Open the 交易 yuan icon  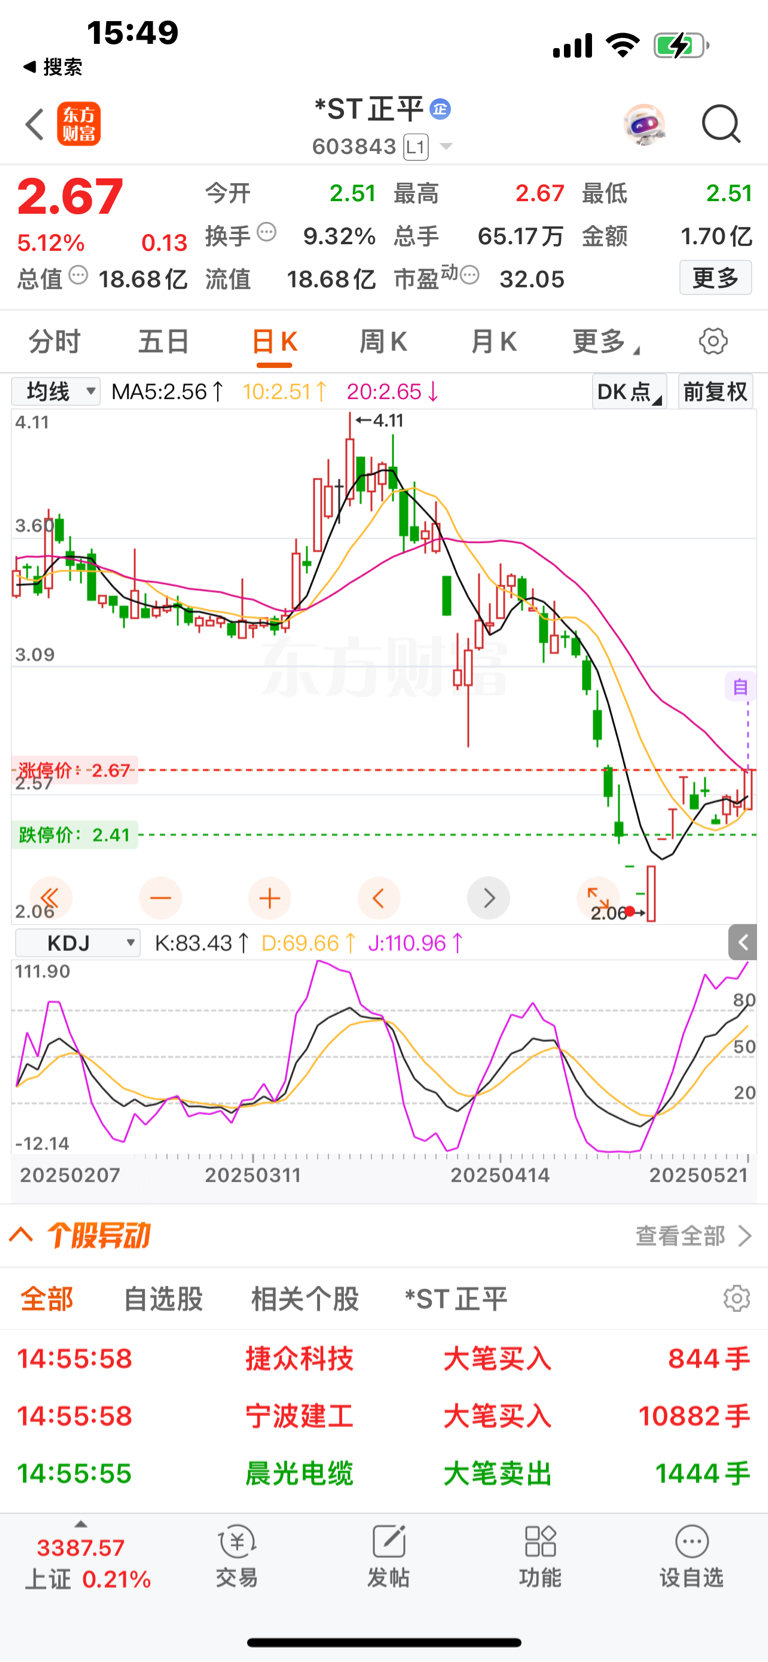(237, 1541)
